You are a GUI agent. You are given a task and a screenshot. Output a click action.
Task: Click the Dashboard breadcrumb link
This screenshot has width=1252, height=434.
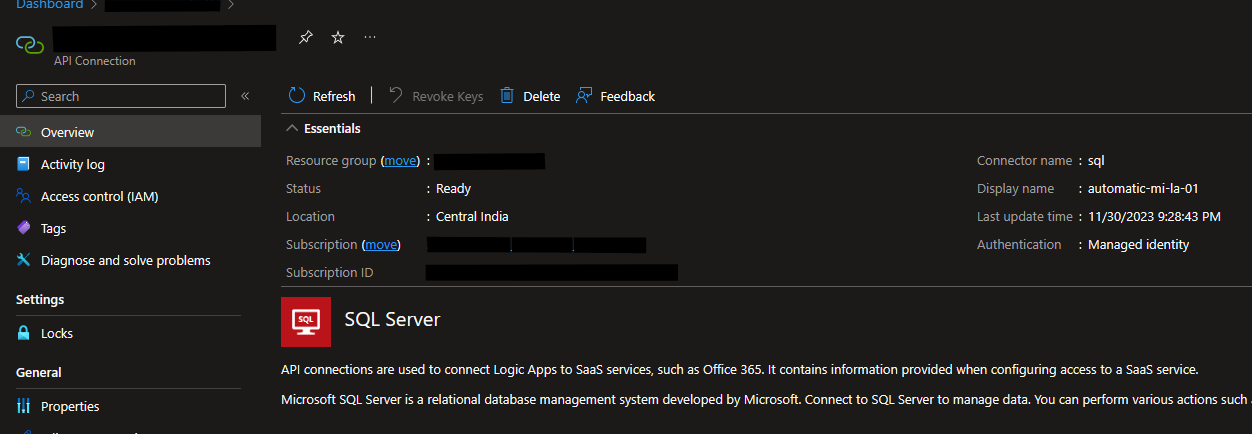tap(49, 5)
